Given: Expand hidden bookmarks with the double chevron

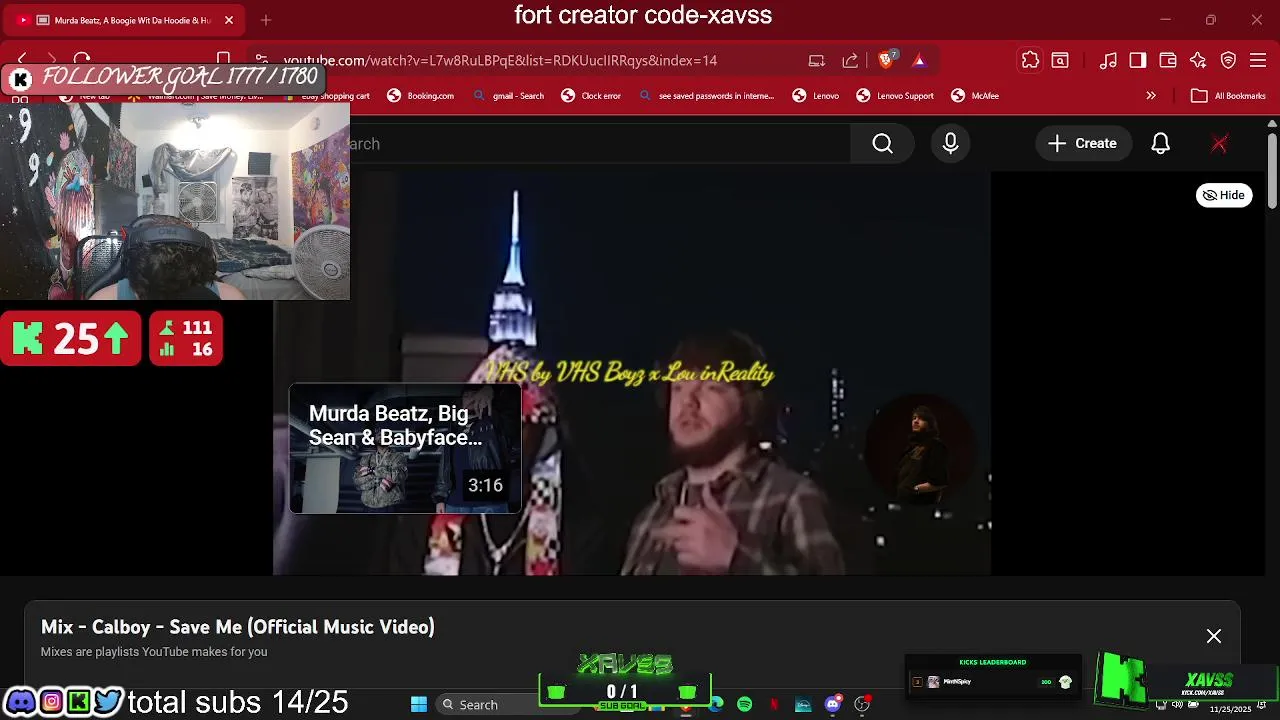Looking at the screenshot, I should (x=1151, y=96).
